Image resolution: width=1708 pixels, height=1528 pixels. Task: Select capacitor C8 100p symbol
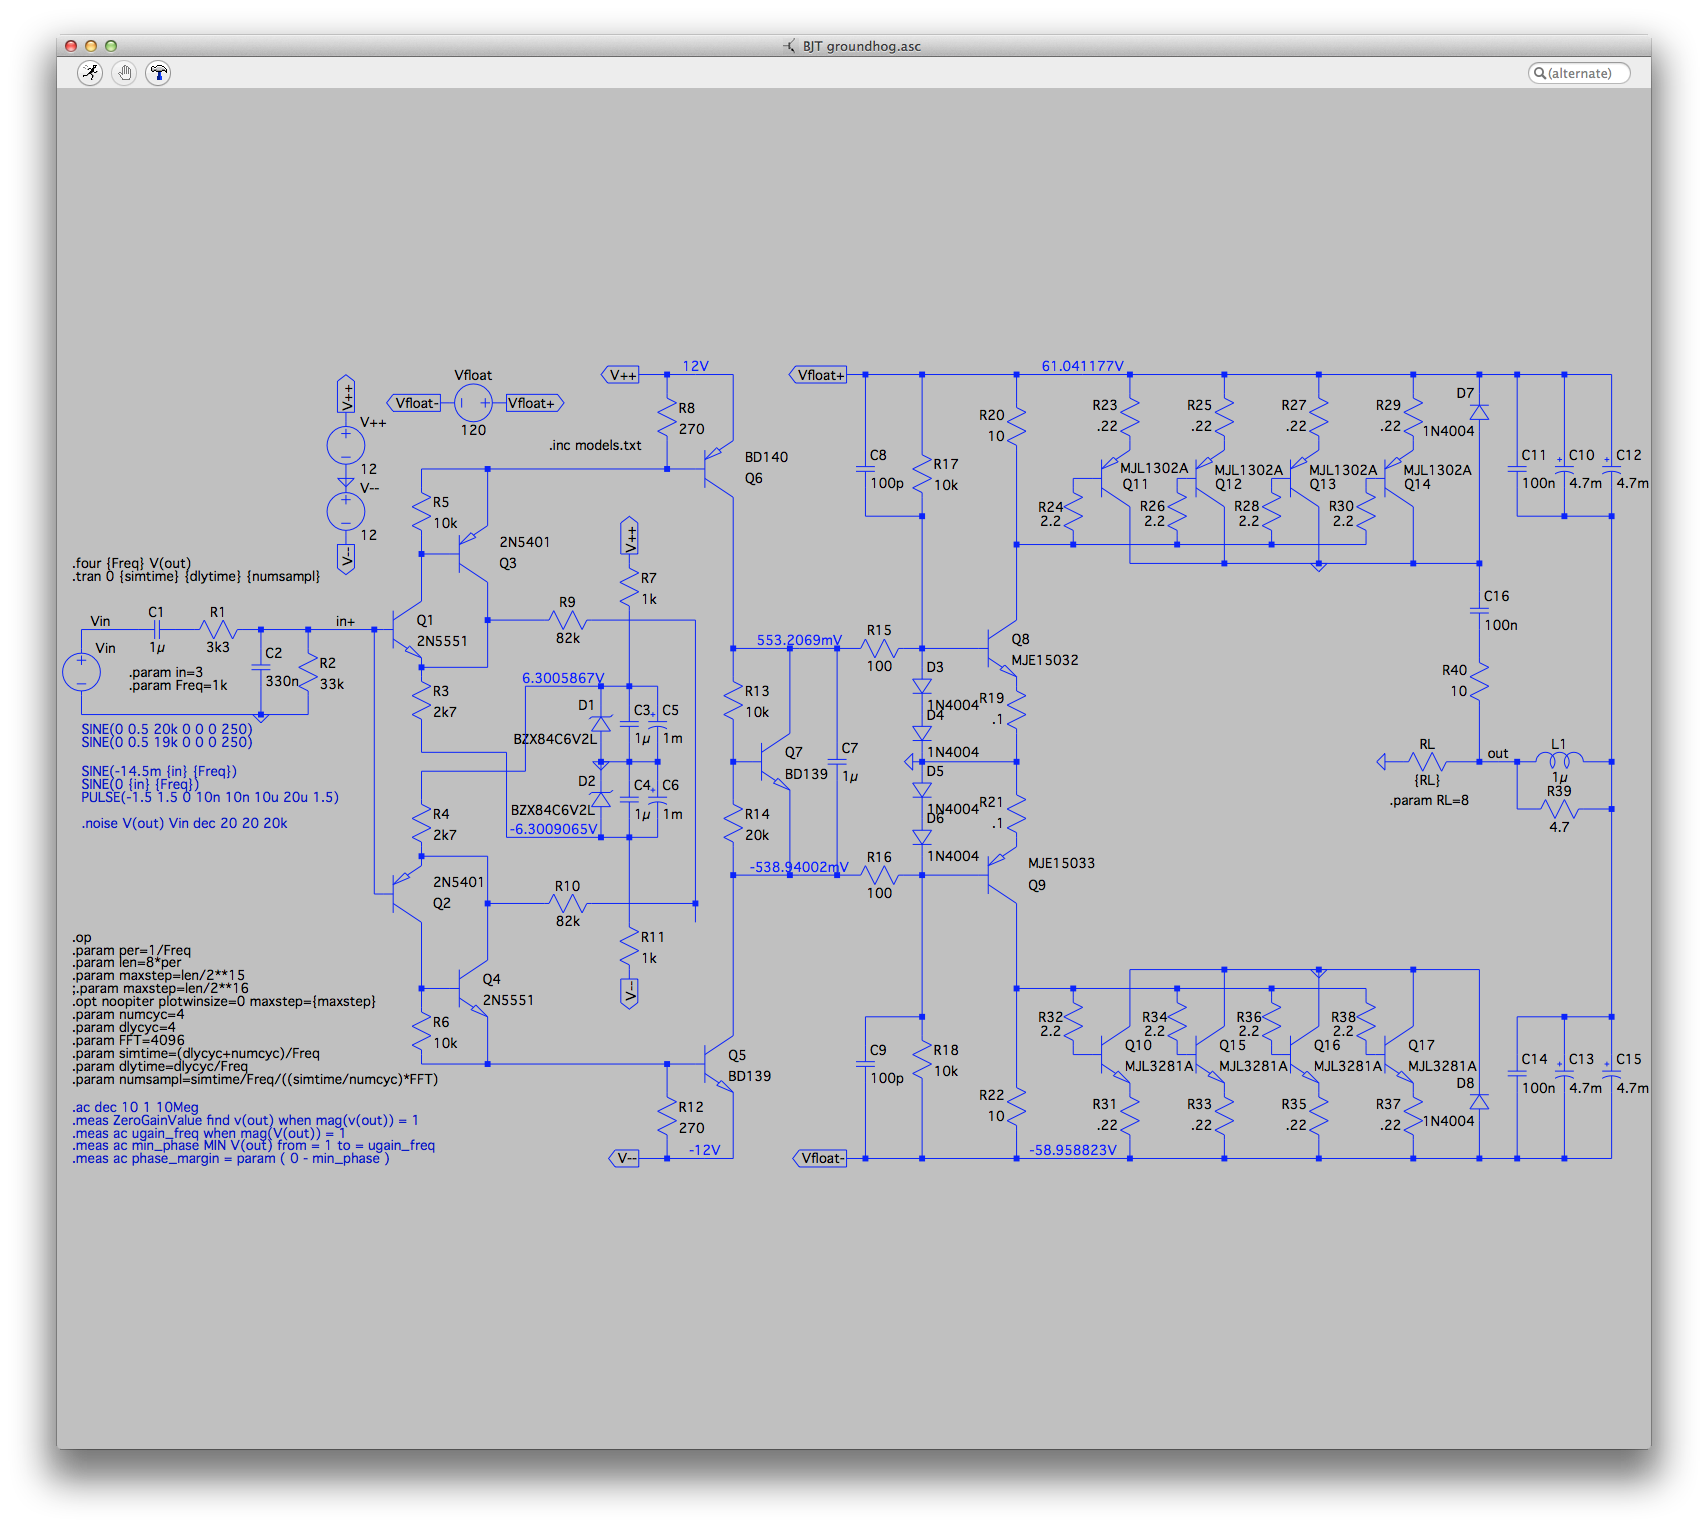[x=865, y=469]
